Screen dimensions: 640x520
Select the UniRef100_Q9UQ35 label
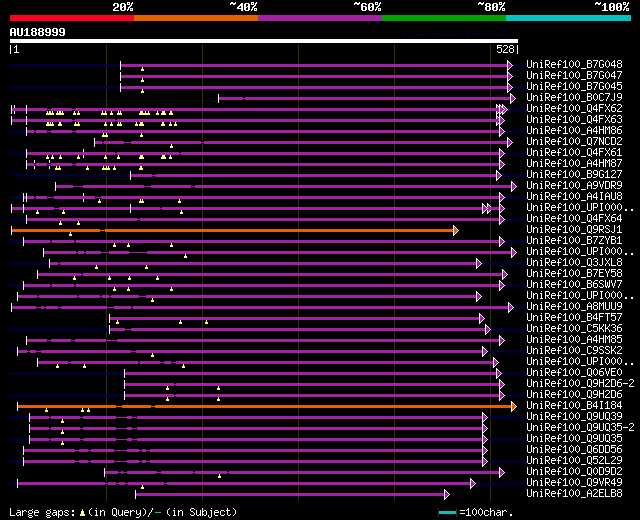tap(574, 439)
